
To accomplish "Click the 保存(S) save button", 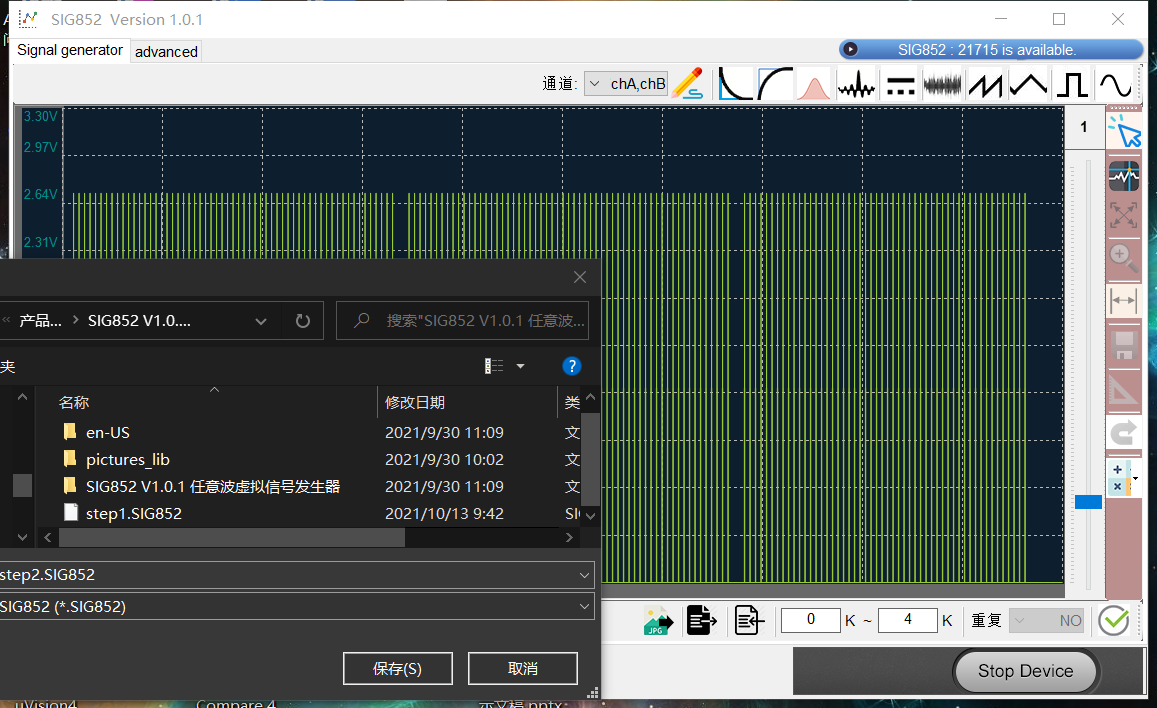I will [x=397, y=669].
